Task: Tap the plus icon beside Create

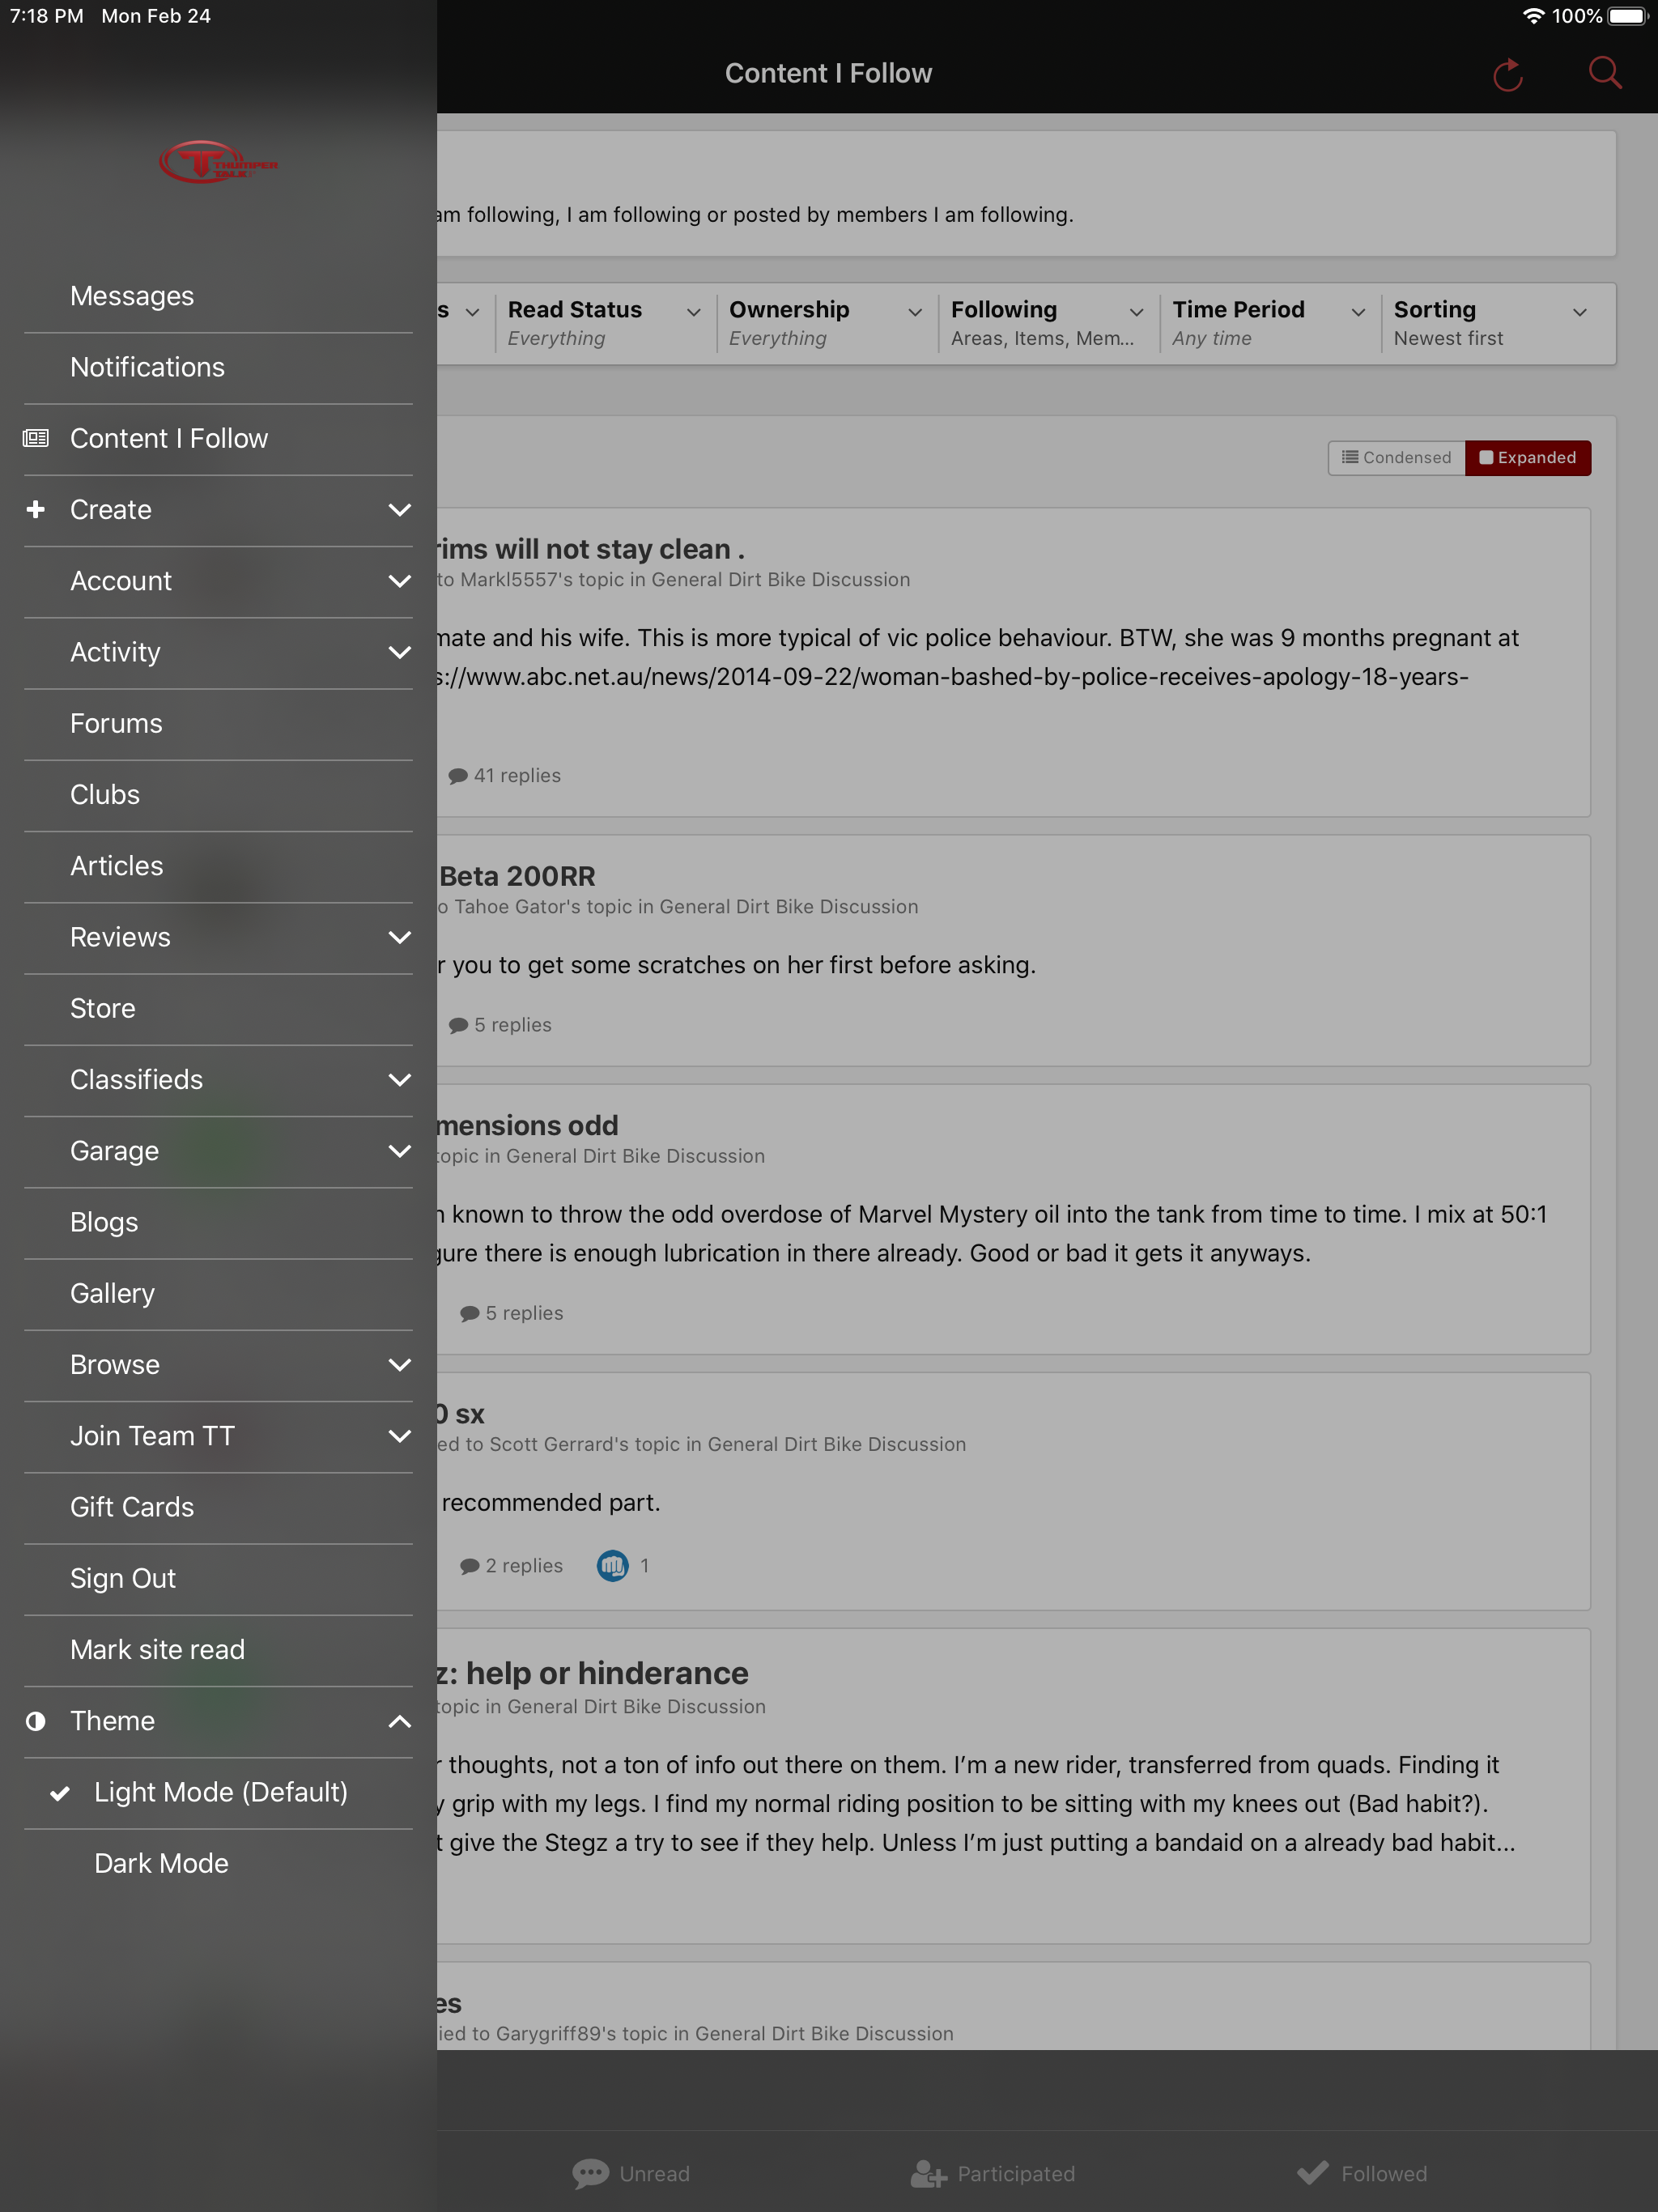Action: point(36,509)
